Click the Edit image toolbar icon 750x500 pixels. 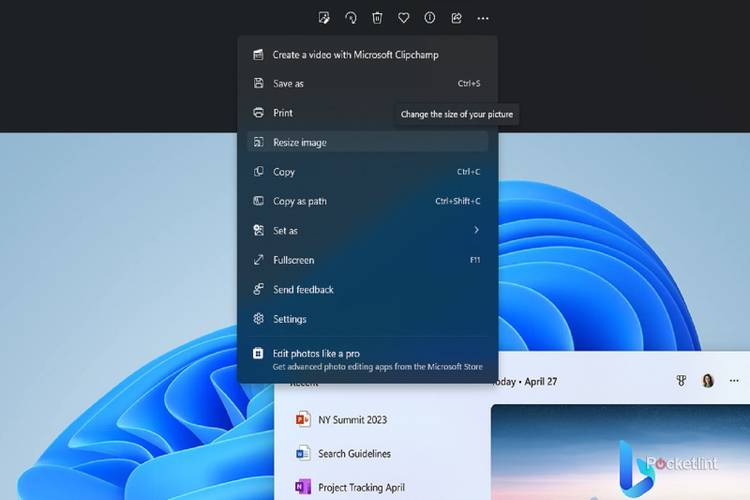(x=324, y=18)
